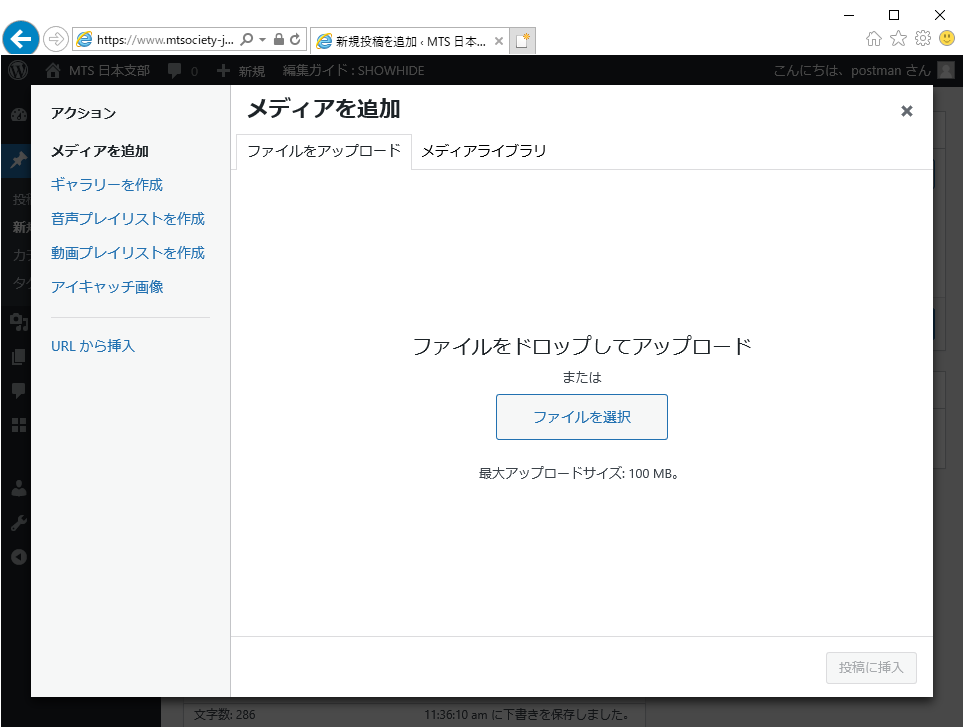Switch to the メディアライブラリ tab
964x728 pixels.
pyautogui.click(x=484, y=151)
